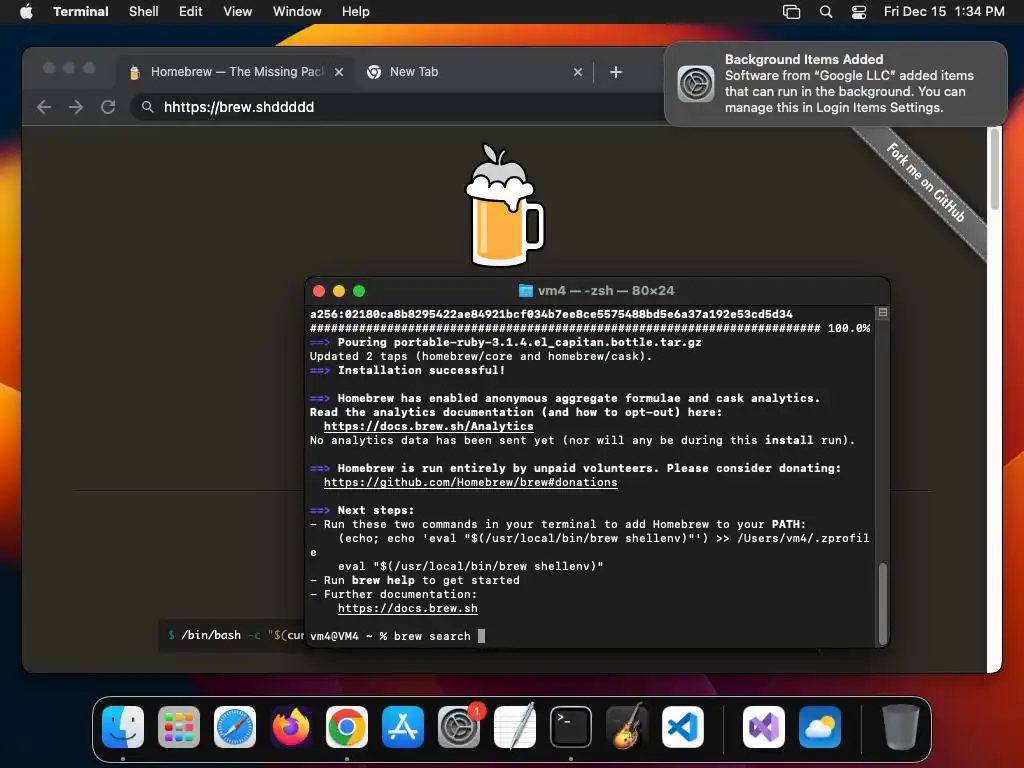Open Launchpad in the Dock
Image resolution: width=1024 pixels, height=768 pixels.
point(179,727)
